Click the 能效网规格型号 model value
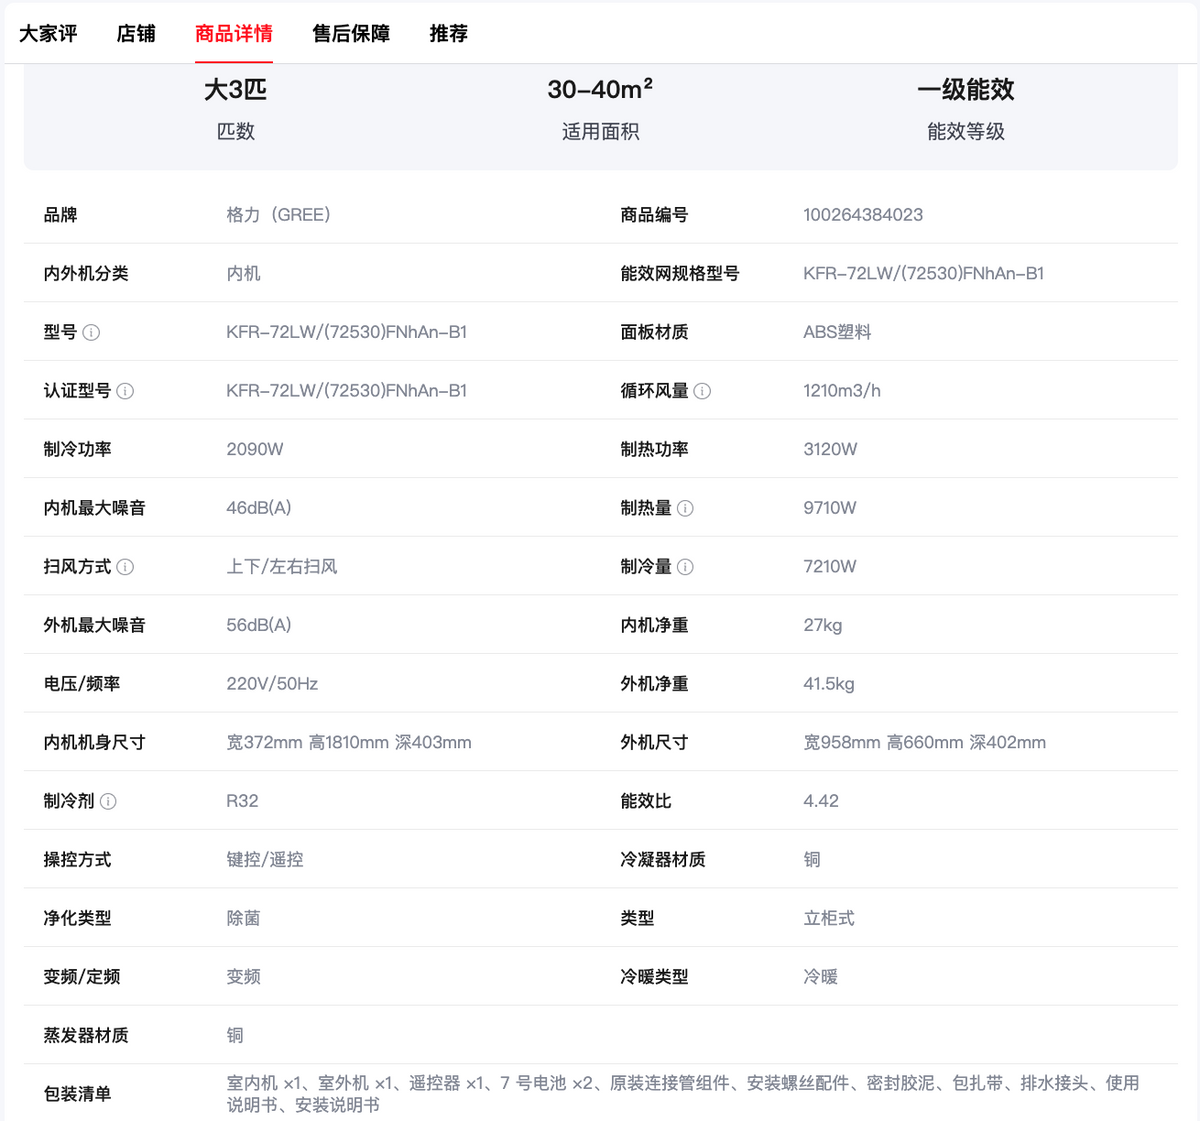The image size is (1200, 1121). pyautogui.click(x=924, y=273)
